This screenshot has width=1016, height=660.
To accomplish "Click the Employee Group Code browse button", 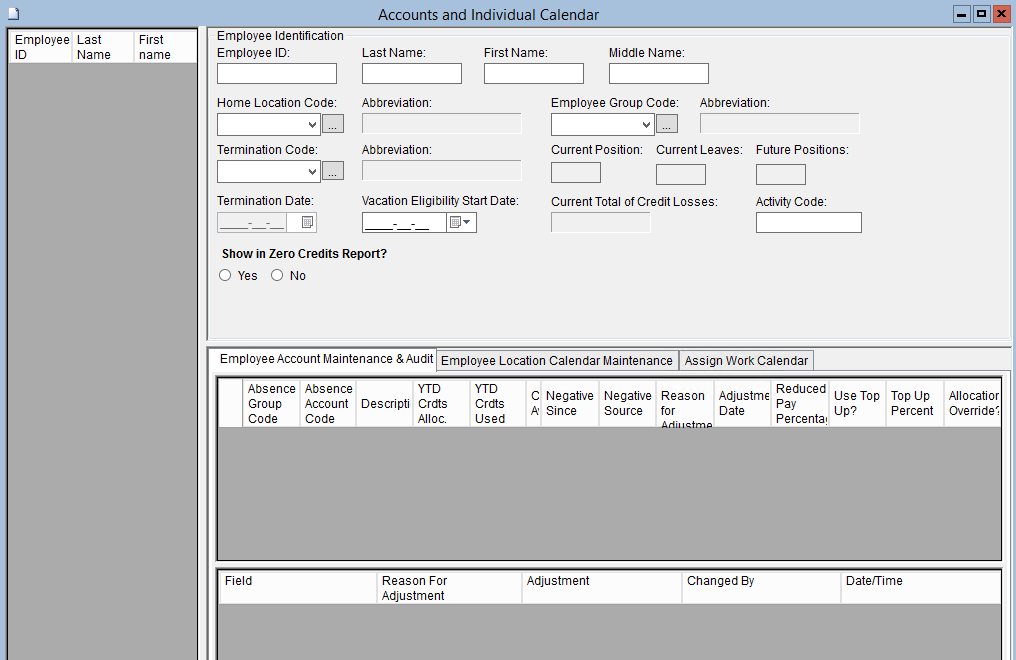I will pos(667,124).
